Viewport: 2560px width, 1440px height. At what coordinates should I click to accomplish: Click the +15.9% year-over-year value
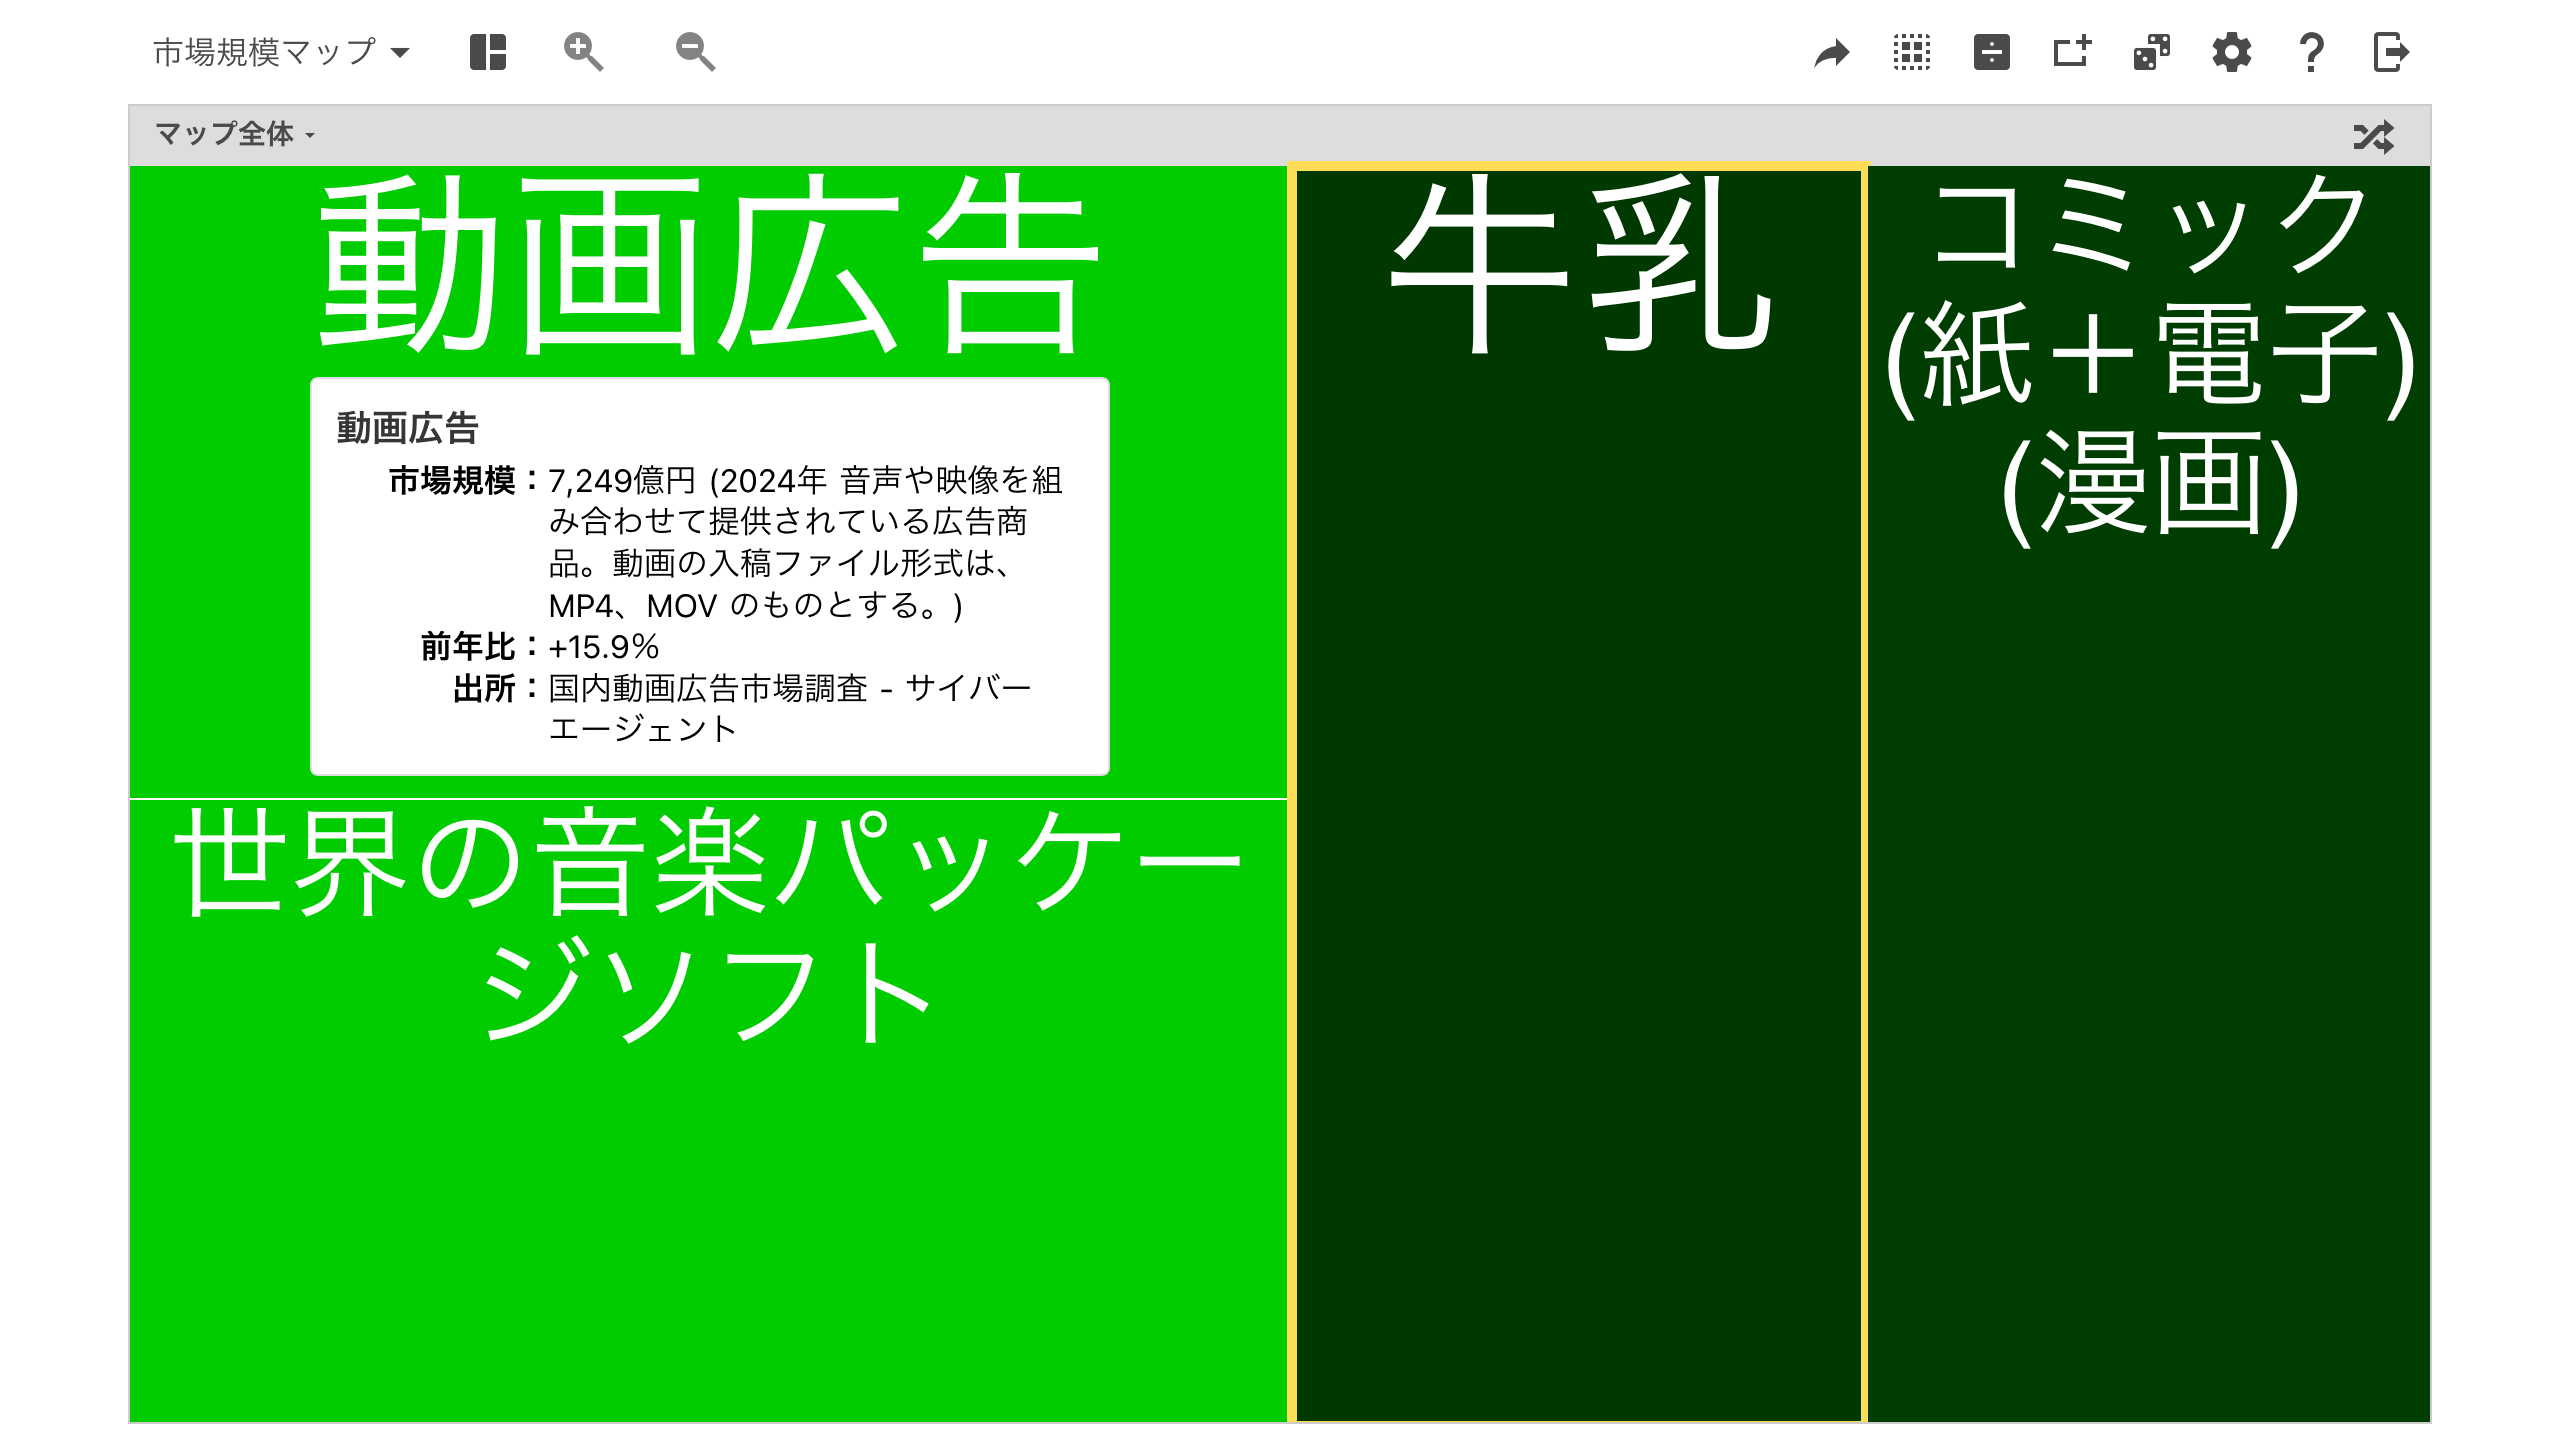604,647
